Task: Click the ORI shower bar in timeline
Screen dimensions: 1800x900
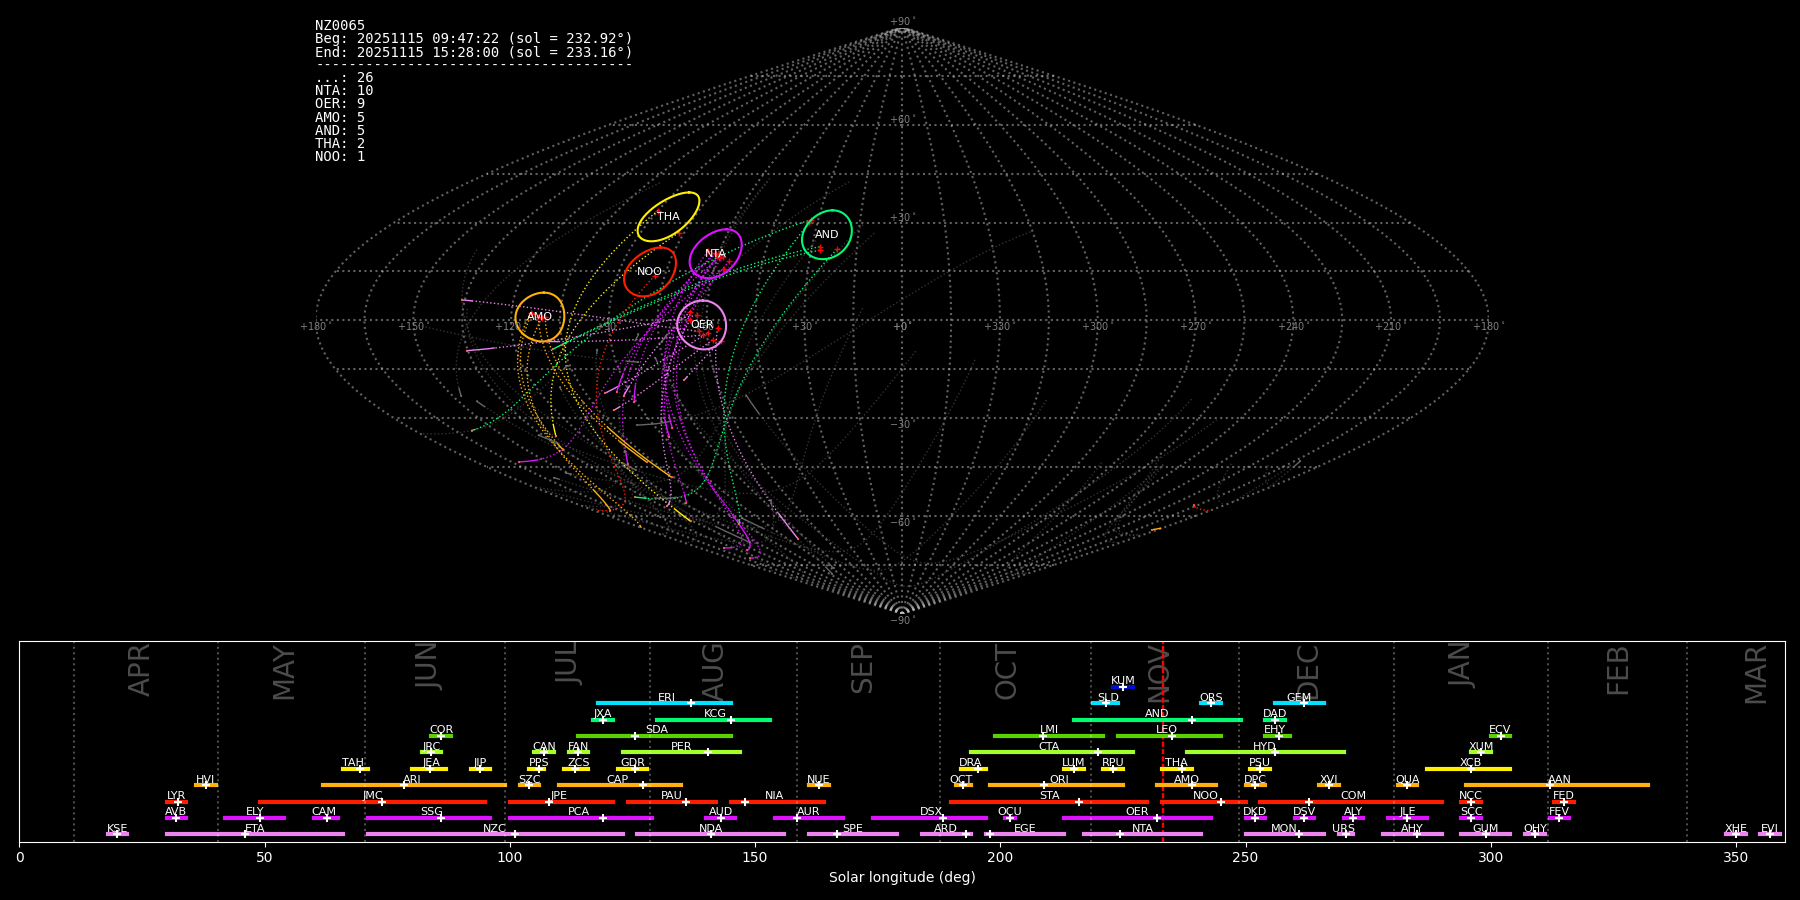Action: [x=1056, y=785]
